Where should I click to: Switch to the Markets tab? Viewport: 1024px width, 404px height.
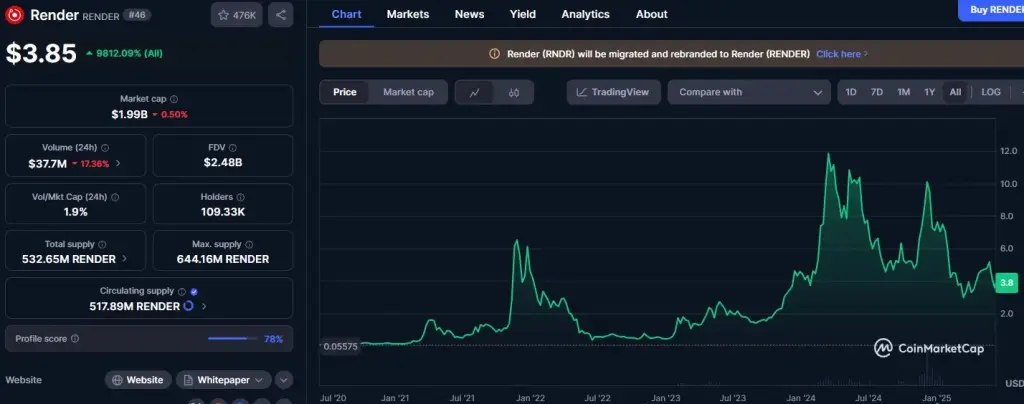pos(408,14)
